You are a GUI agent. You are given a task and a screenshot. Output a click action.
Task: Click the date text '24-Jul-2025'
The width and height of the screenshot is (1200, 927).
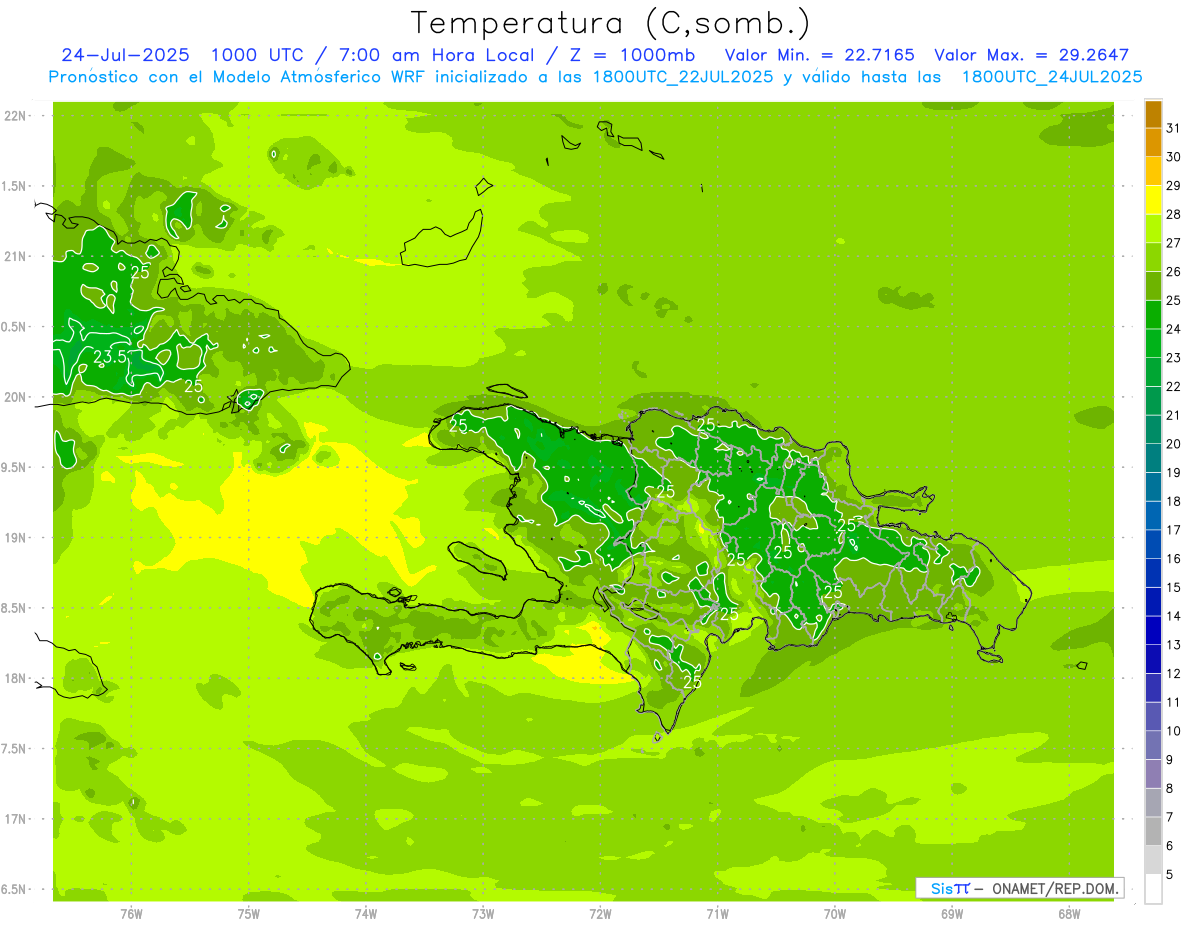(125, 55)
